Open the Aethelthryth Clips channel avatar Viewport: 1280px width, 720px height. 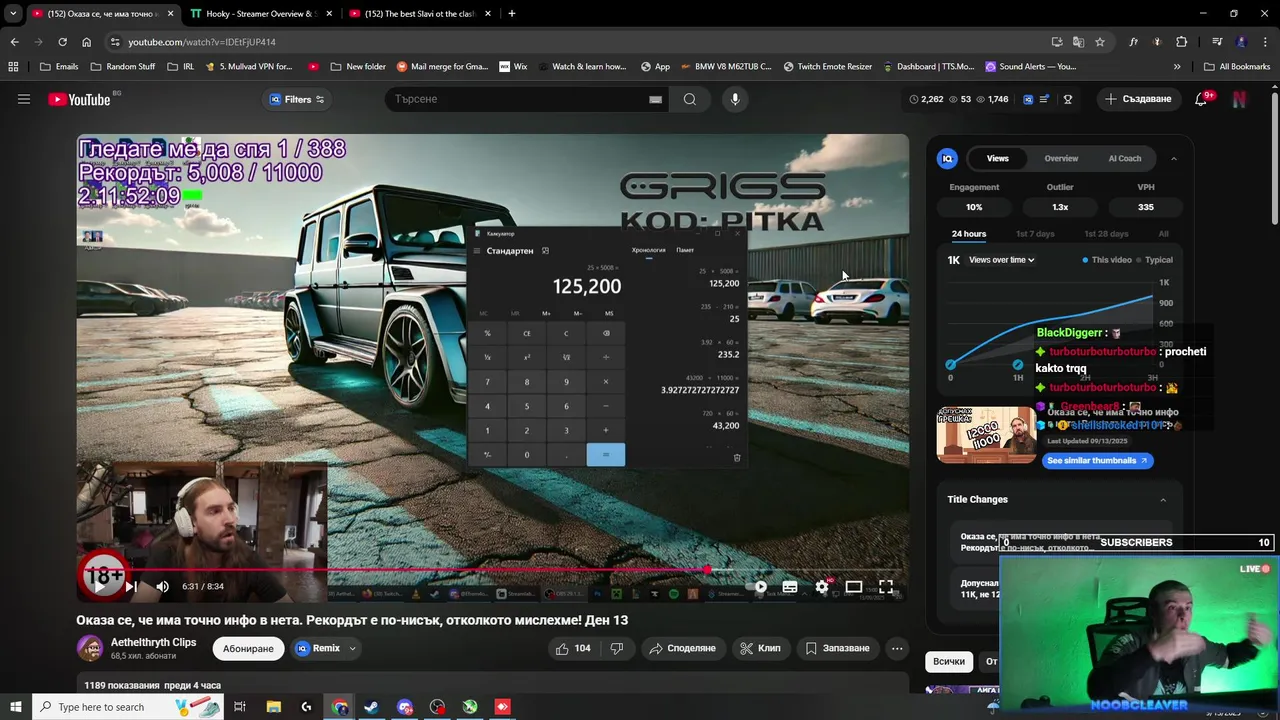tap(90, 648)
